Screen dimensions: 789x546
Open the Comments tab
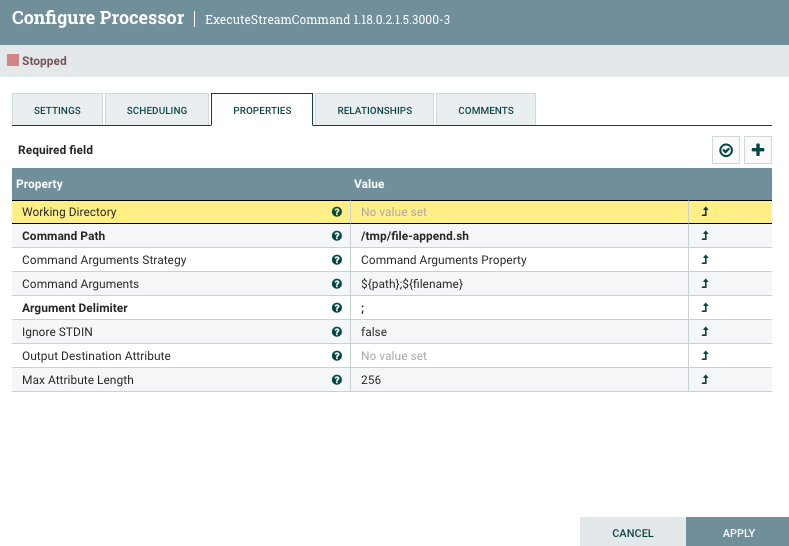(486, 110)
